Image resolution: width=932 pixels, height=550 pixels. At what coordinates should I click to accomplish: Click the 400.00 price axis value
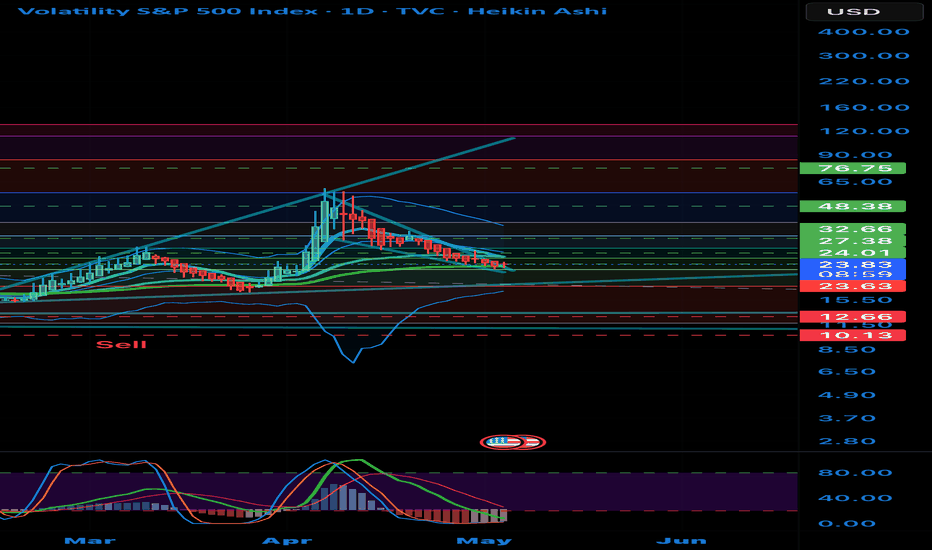point(864,32)
